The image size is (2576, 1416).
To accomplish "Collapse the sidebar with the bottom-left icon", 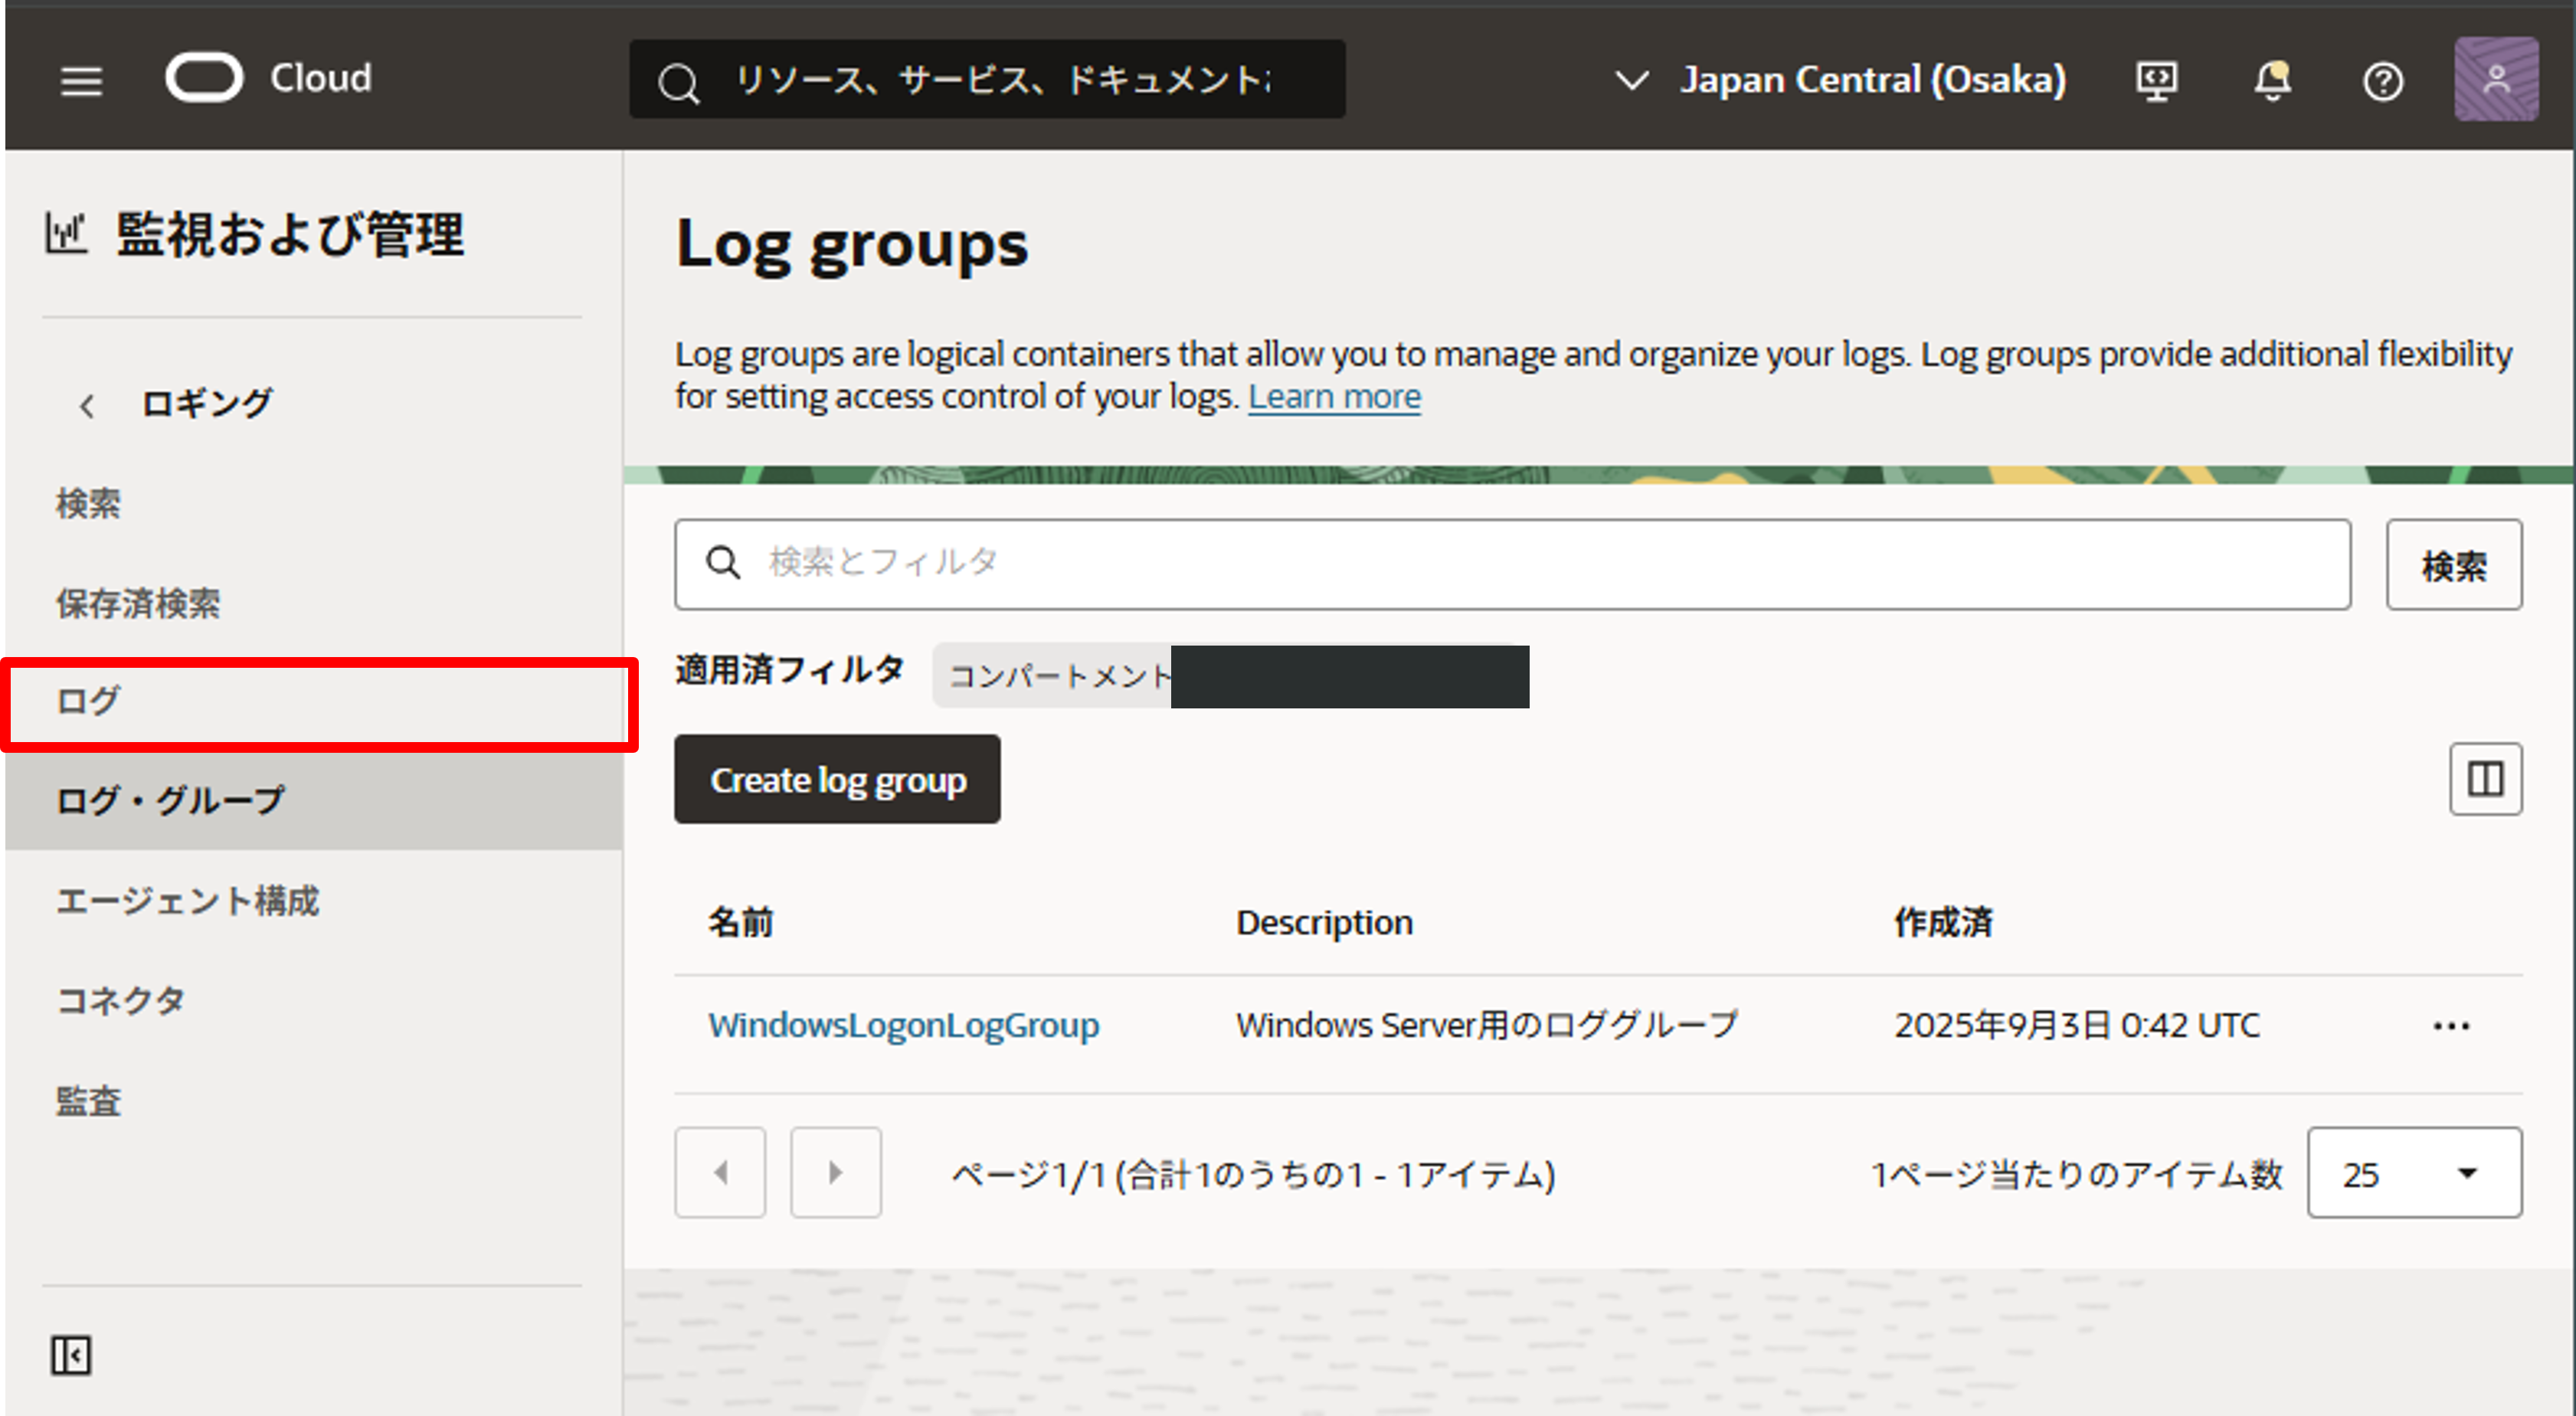I will point(71,1355).
